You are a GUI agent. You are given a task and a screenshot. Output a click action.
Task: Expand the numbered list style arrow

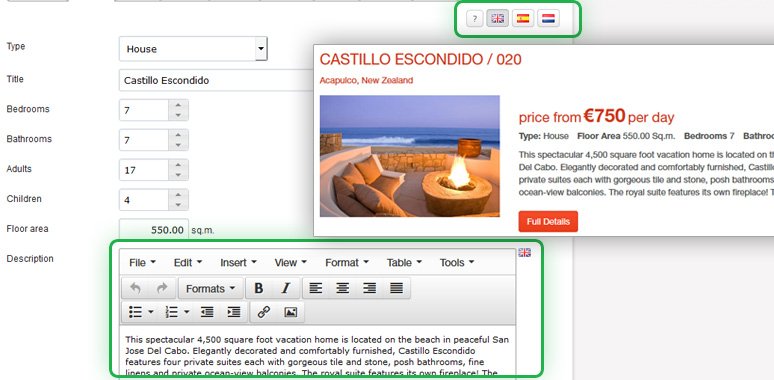pos(187,312)
